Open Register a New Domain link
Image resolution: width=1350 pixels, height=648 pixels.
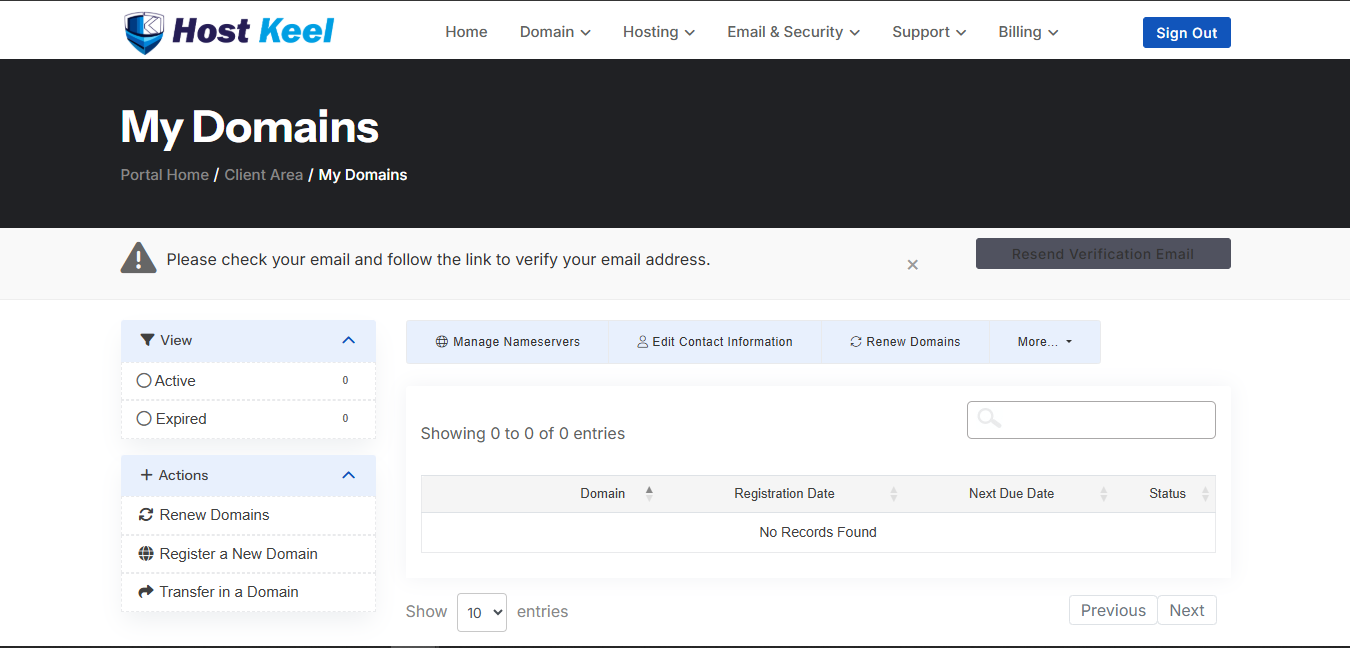248,554
